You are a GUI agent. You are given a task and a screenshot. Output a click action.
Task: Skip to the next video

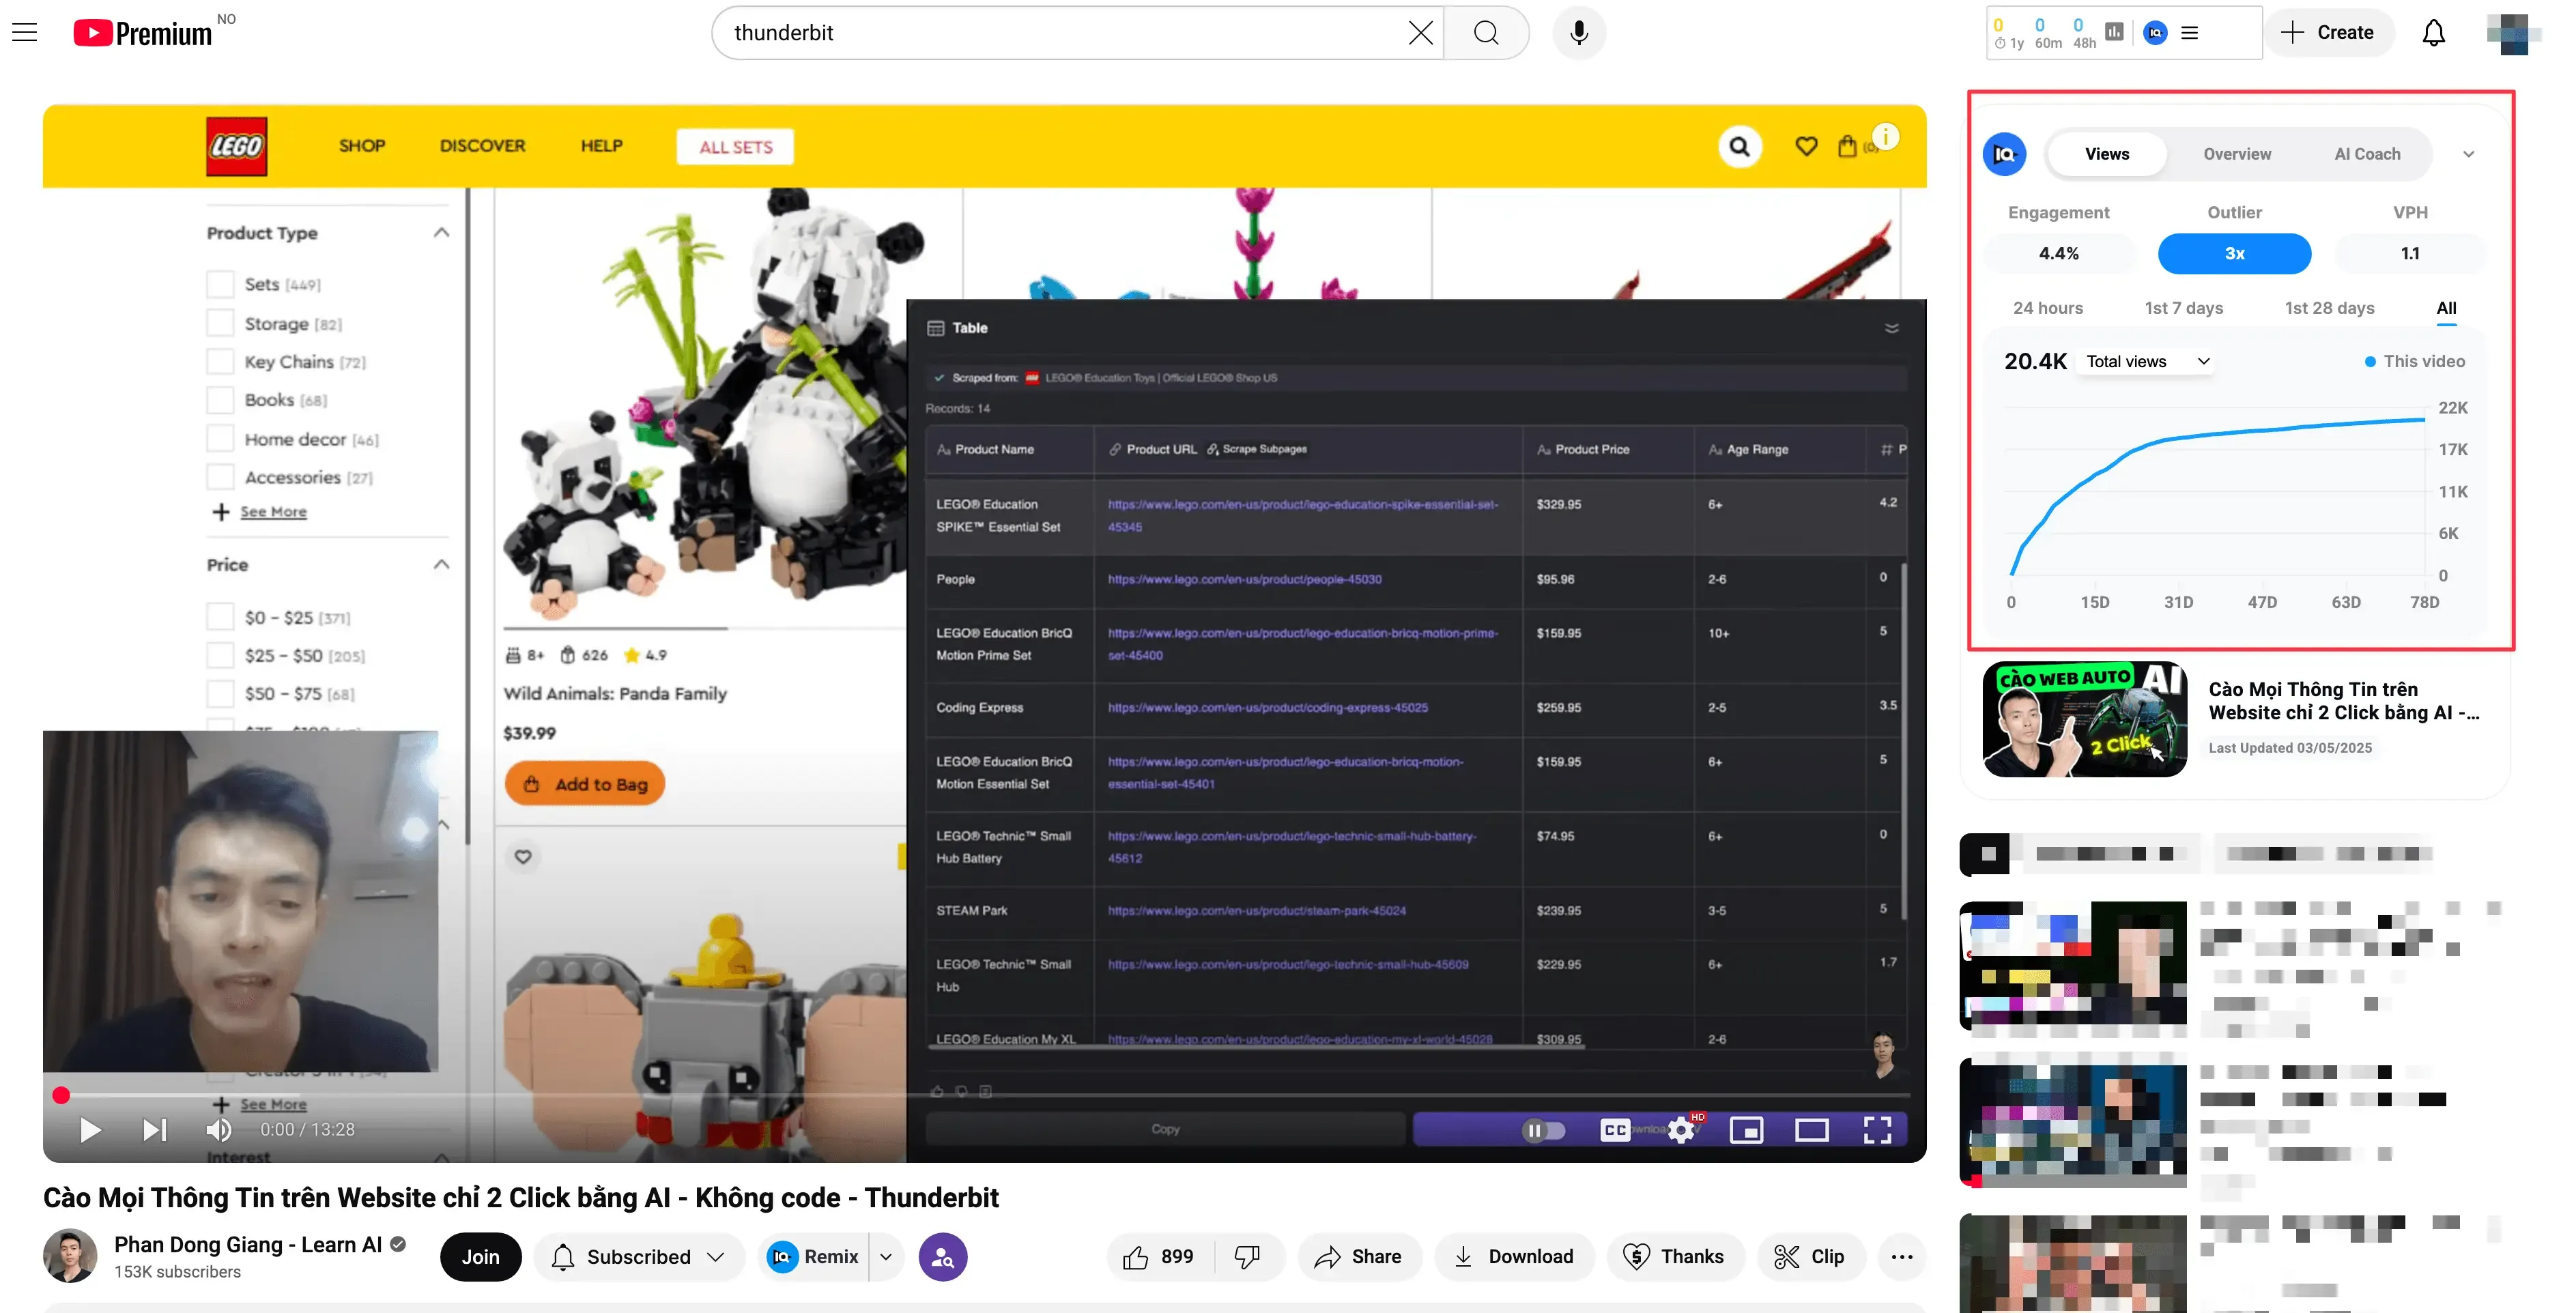tap(154, 1130)
